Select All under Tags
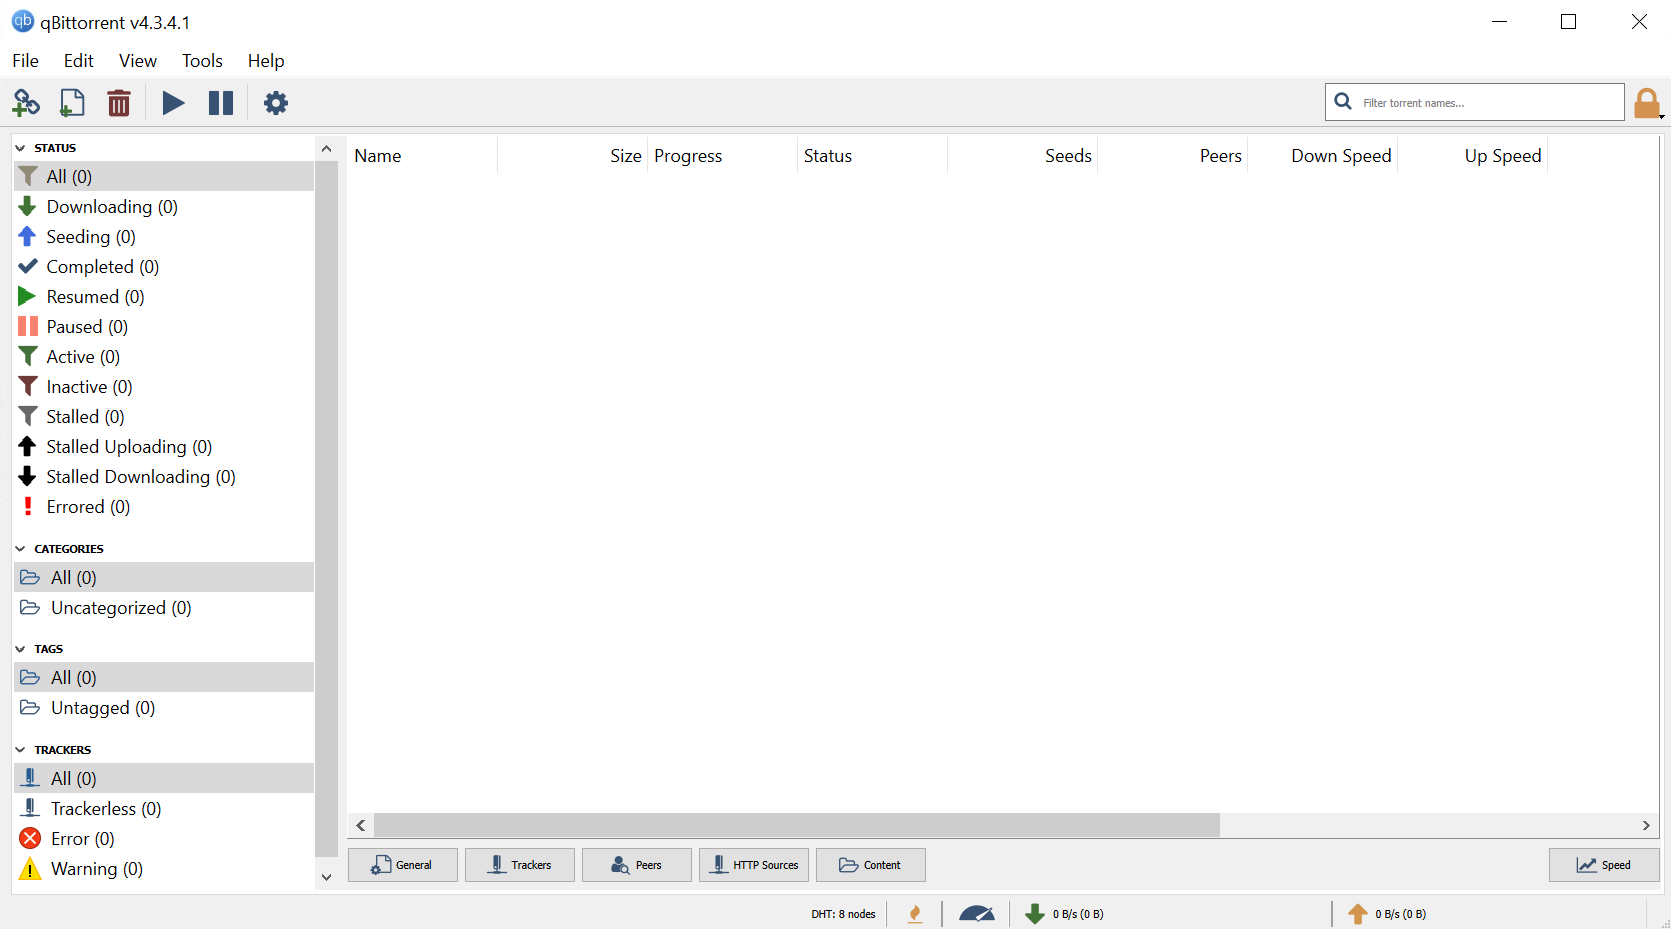Image resolution: width=1671 pixels, height=929 pixels. tap(164, 678)
